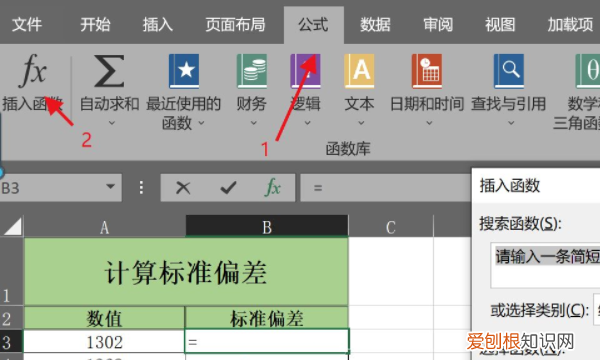Open Recently Used functions star book icon
Screen dimensions: 600x360
(184, 71)
